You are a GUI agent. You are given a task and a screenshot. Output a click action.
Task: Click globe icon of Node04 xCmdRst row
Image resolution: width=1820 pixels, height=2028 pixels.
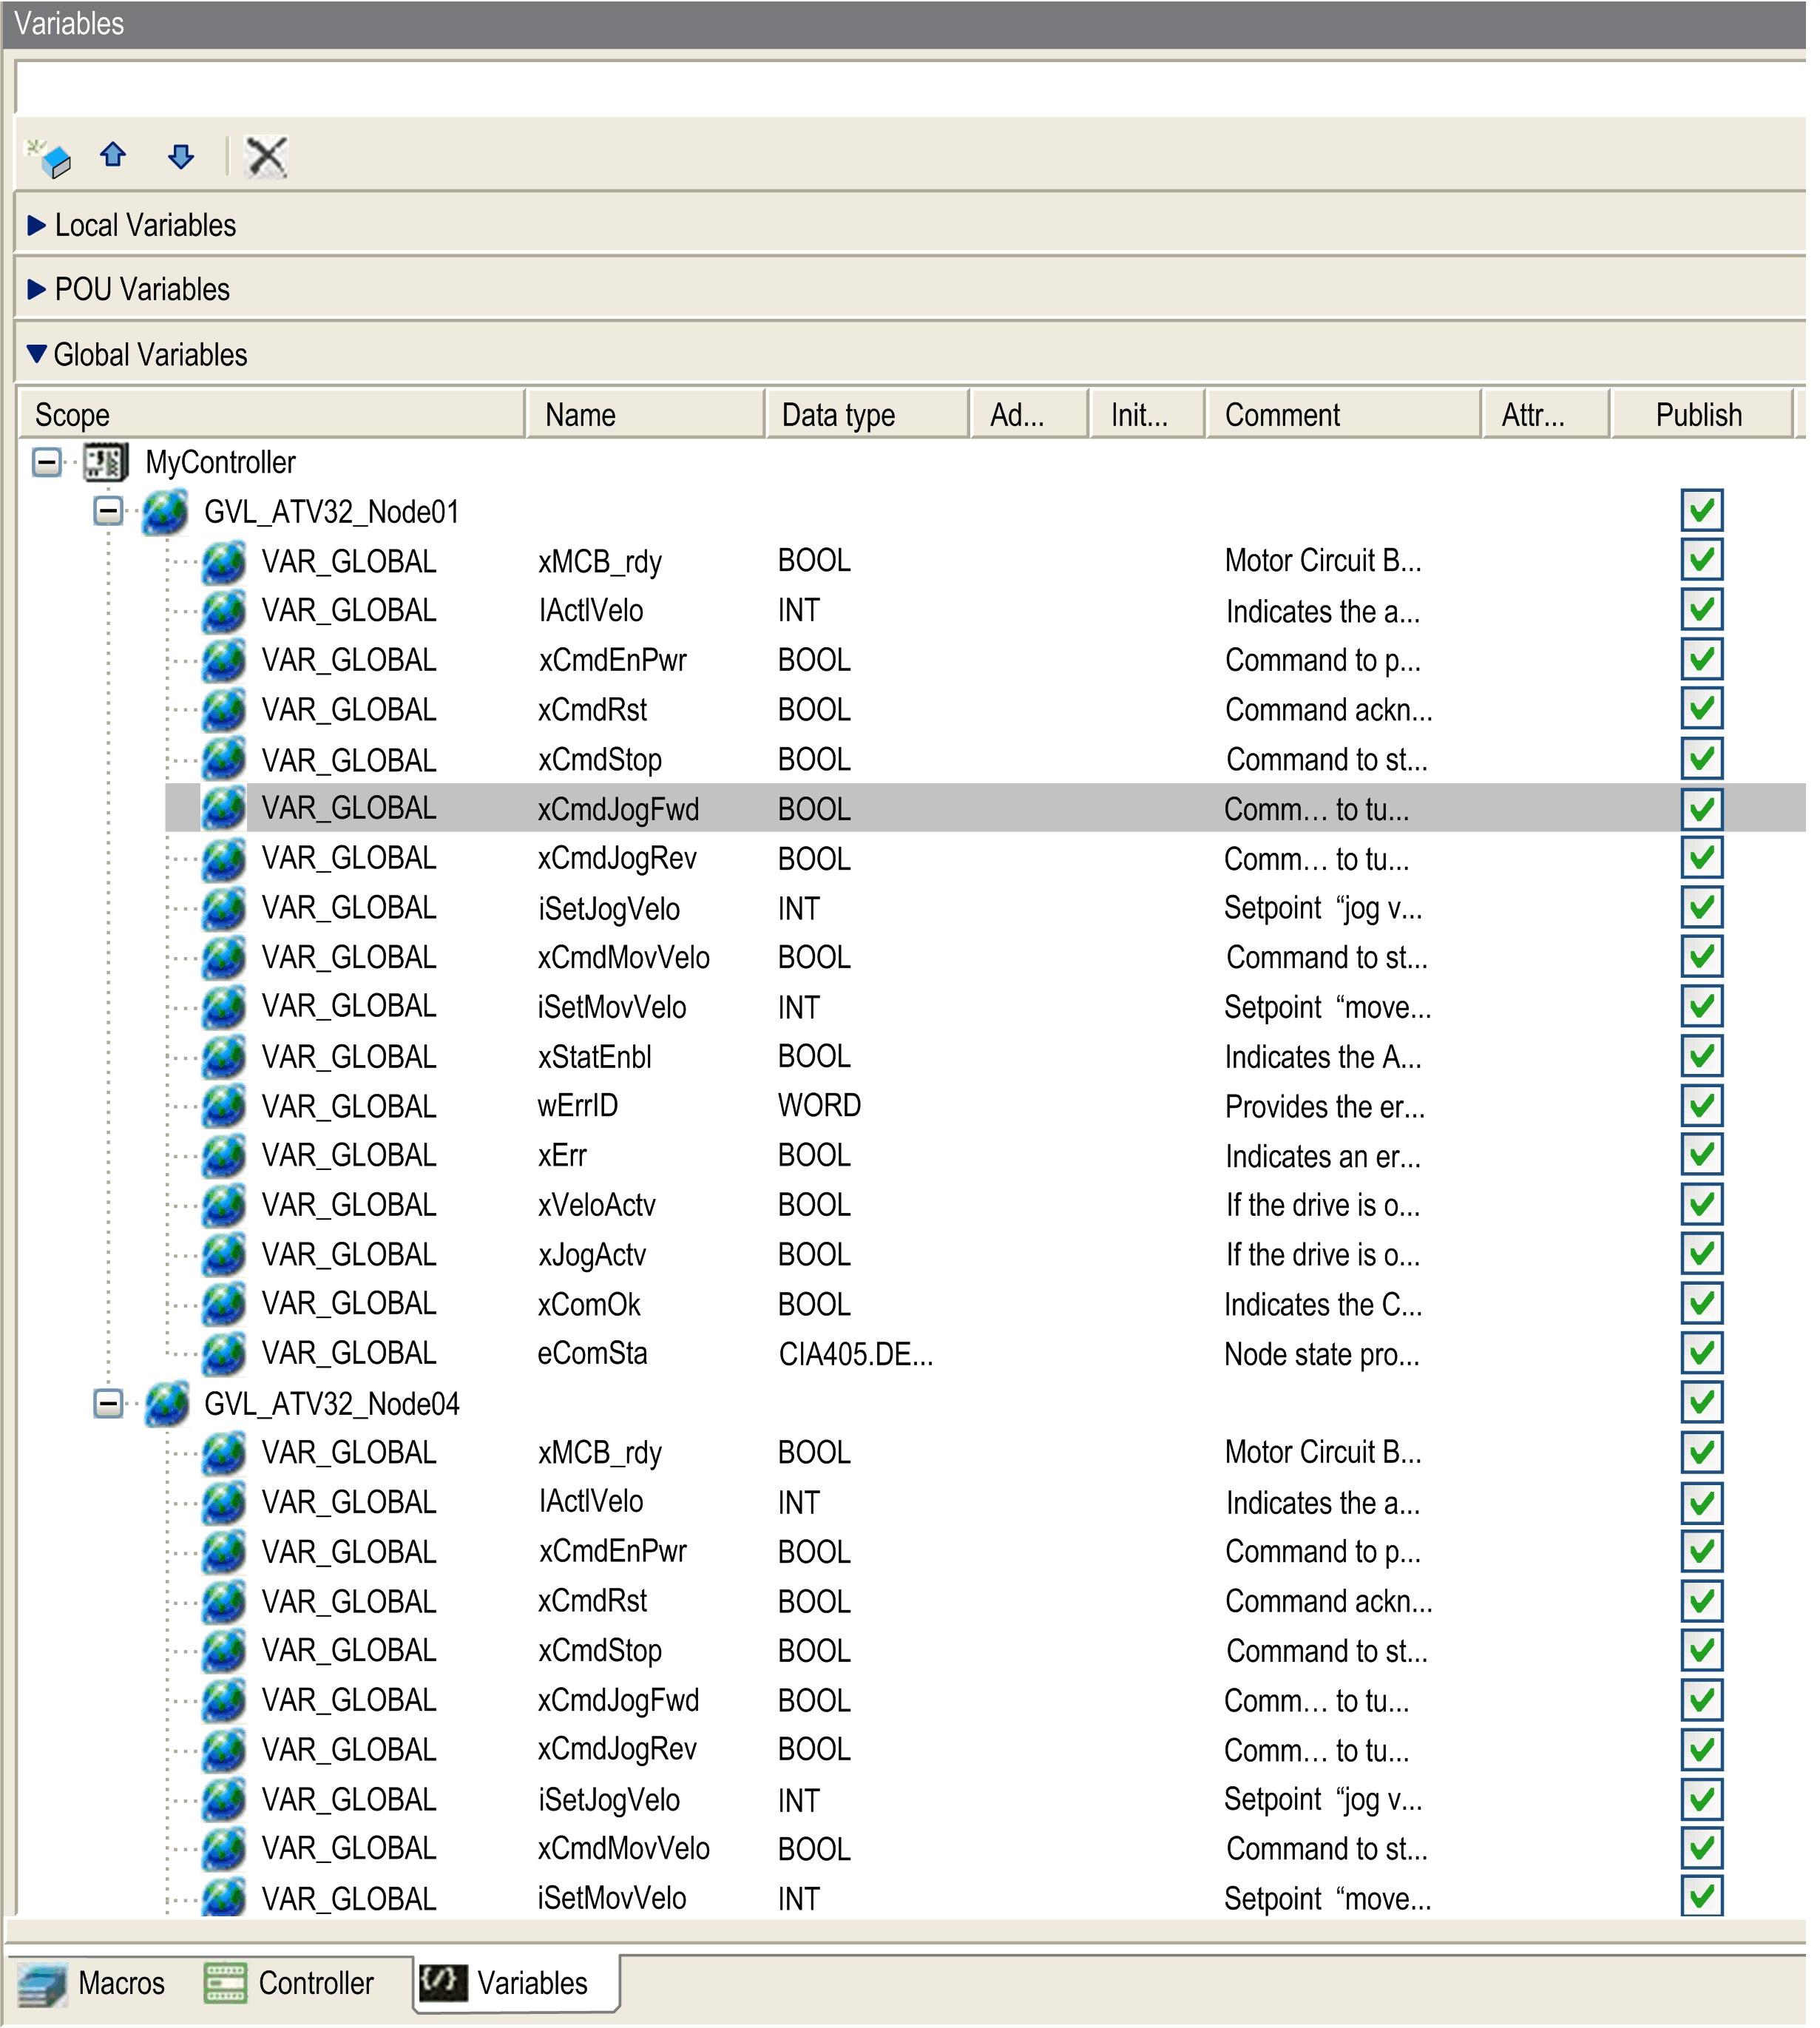pyautogui.click(x=224, y=1602)
